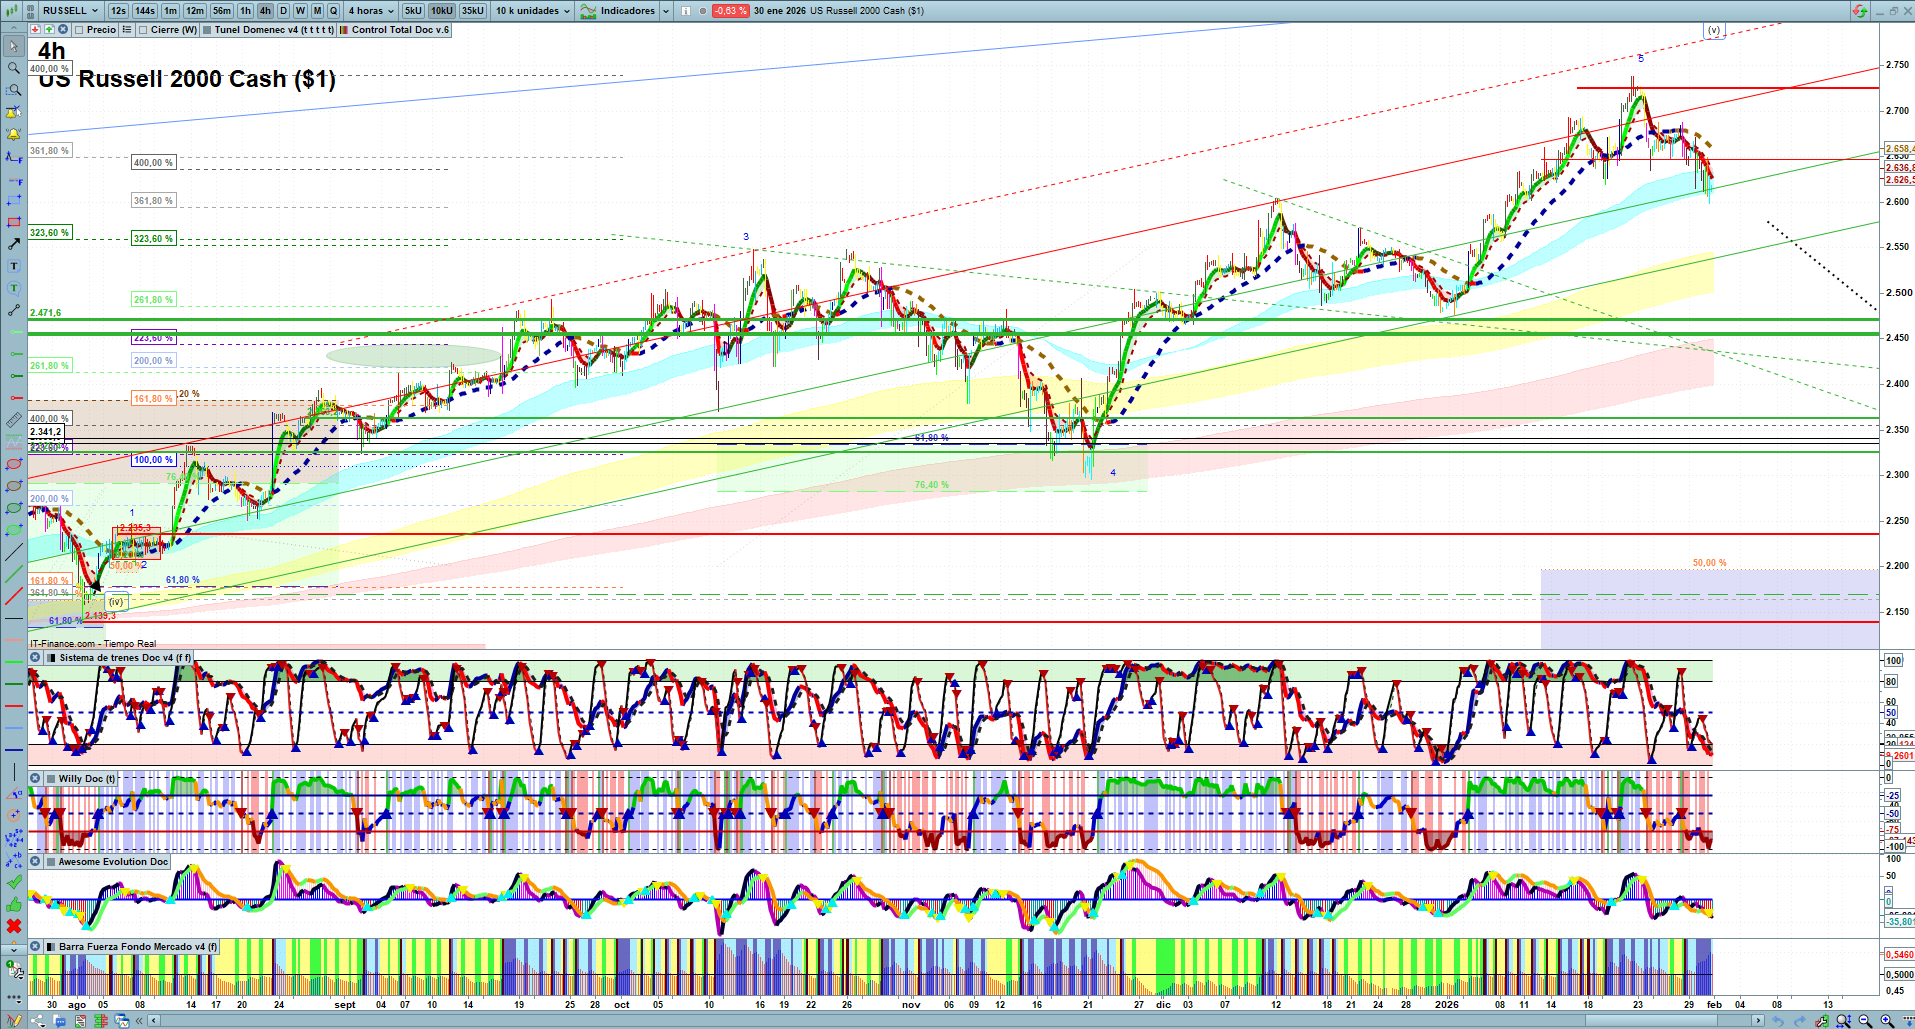Set history to 5kU units
The height and width of the screenshot is (1029, 1915).
(413, 11)
